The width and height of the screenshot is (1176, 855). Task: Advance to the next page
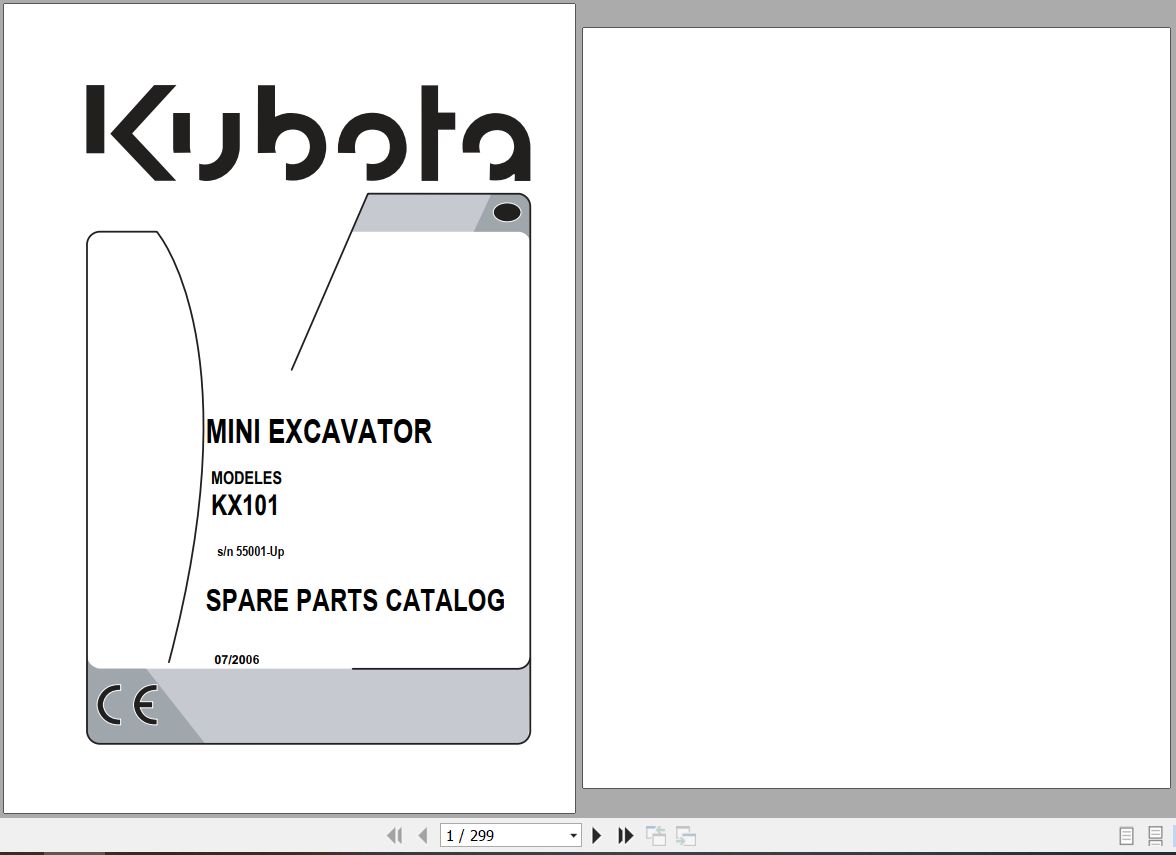pyautogui.click(x=597, y=835)
